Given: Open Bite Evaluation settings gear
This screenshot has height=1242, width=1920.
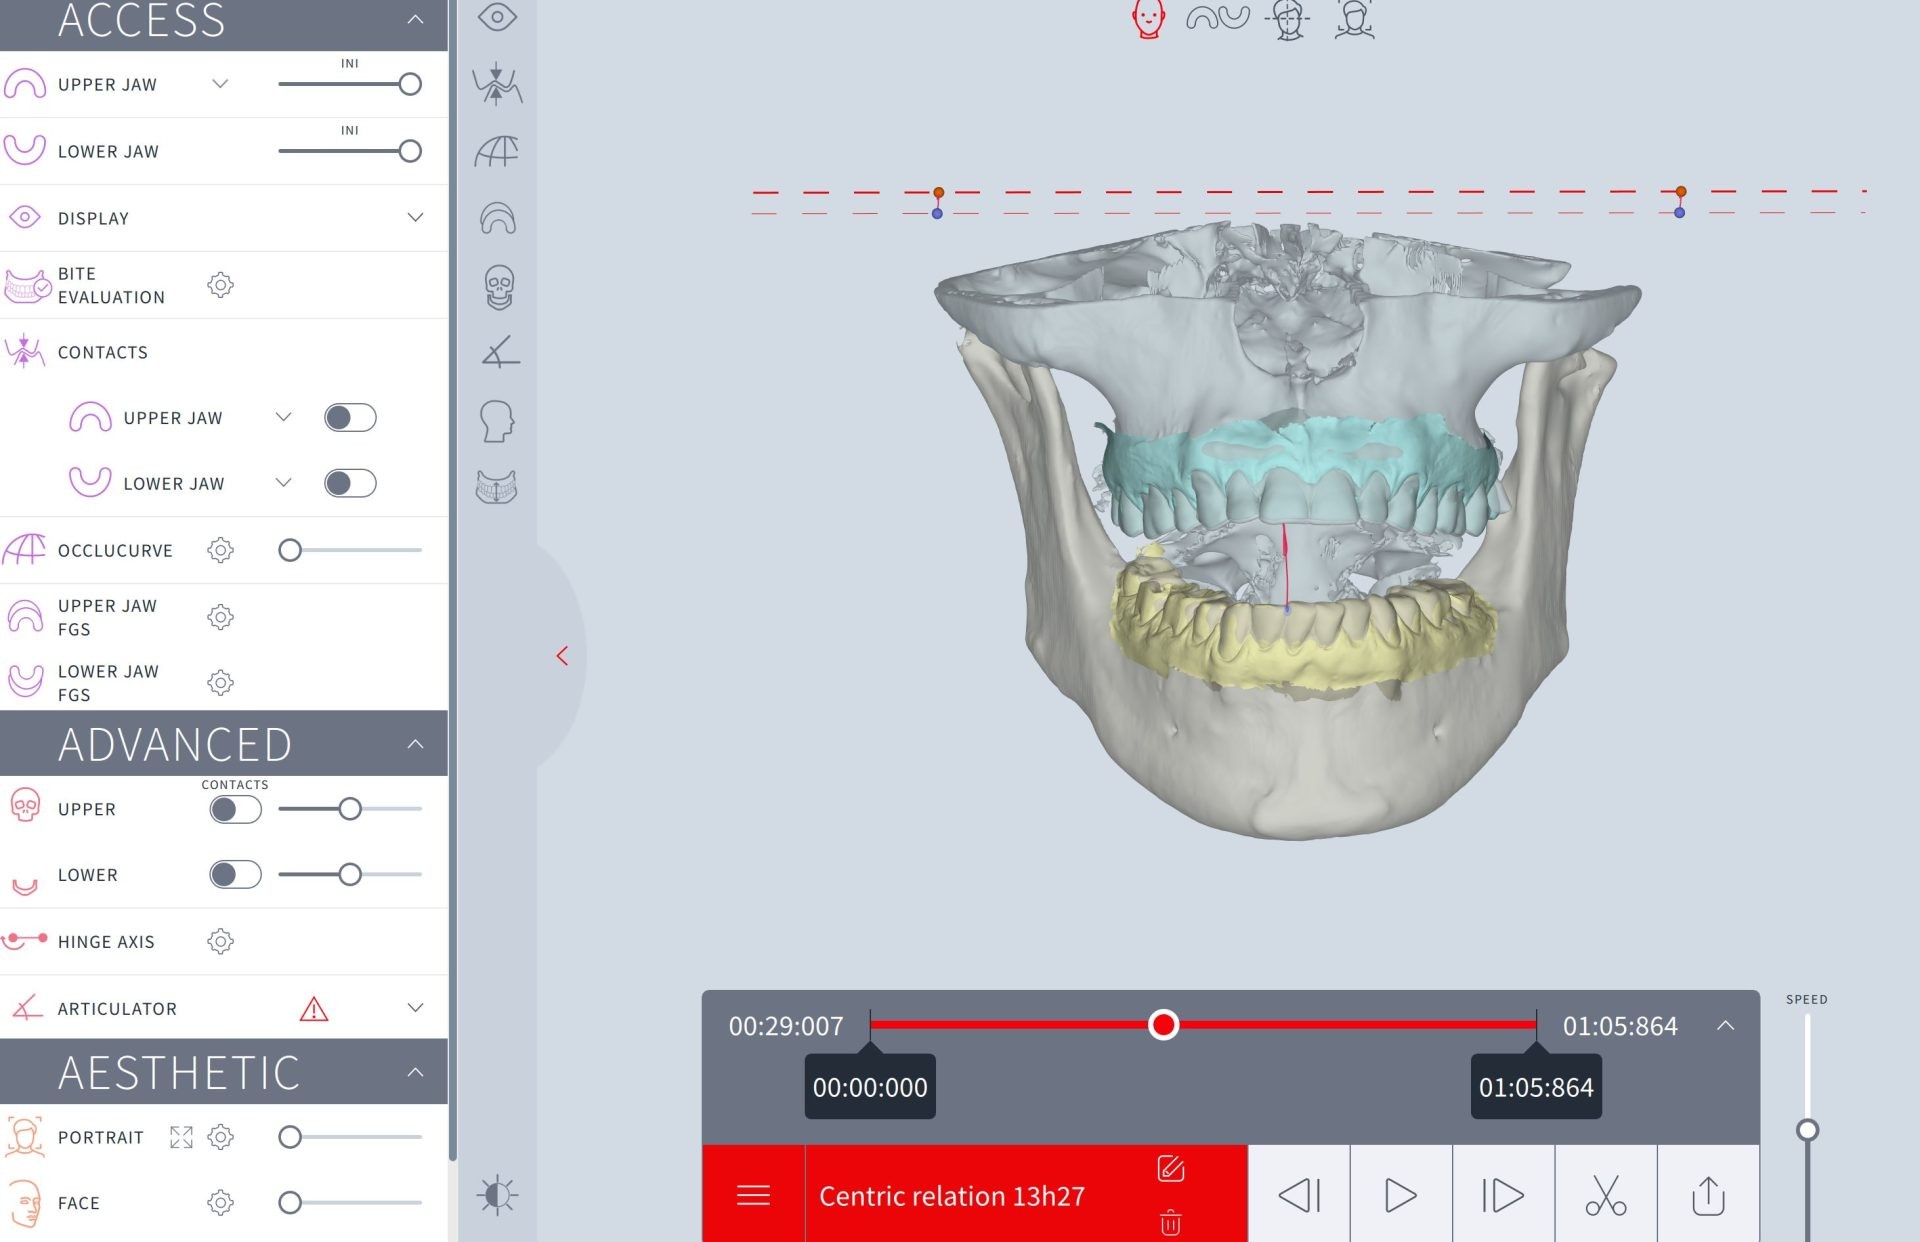Looking at the screenshot, I should [220, 285].
